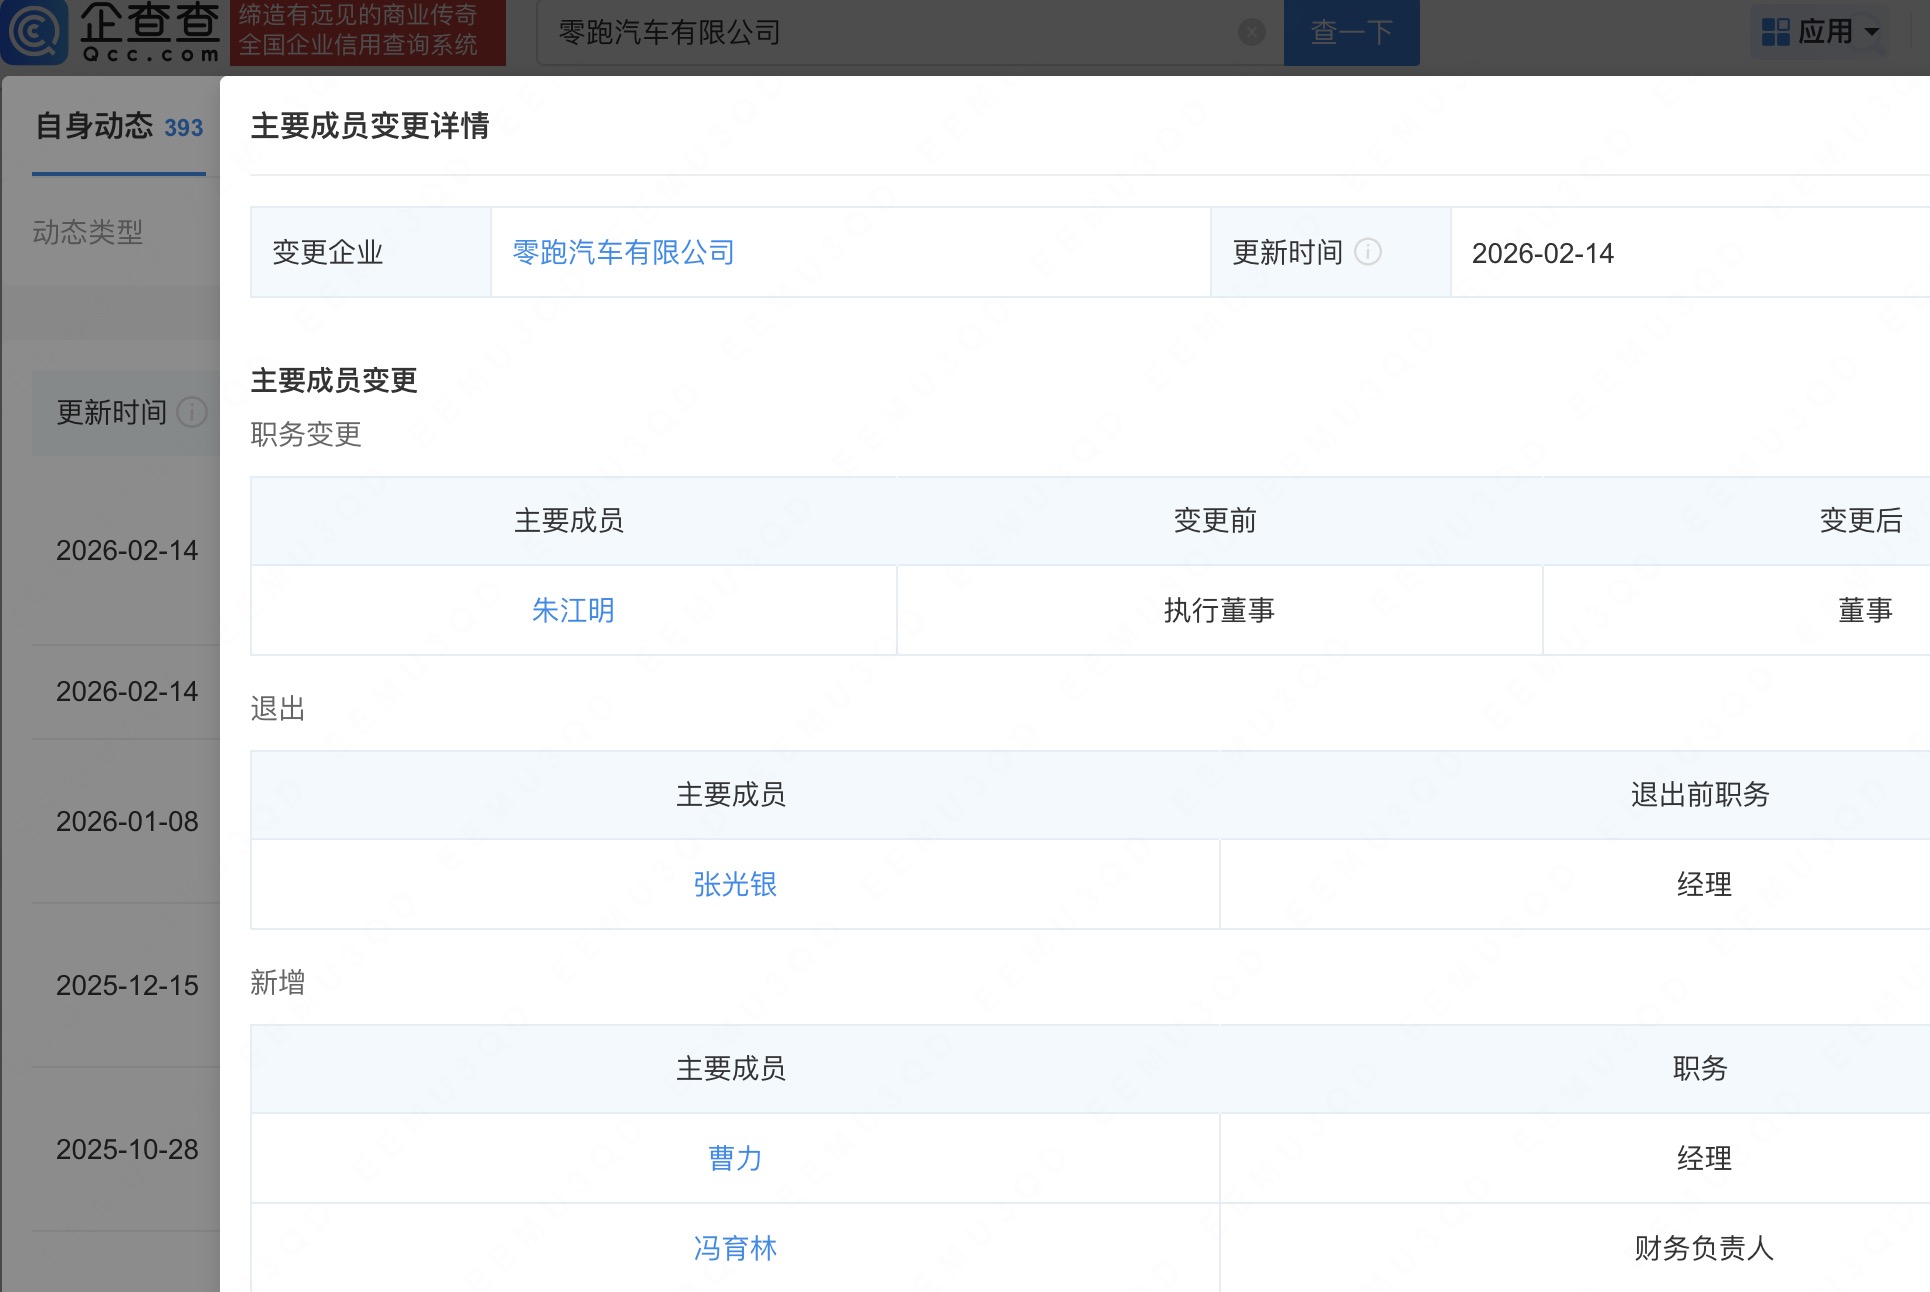Click the 动态类型 filter label
Screen dimensions: 1930x1292
click(x=88, y=233)
